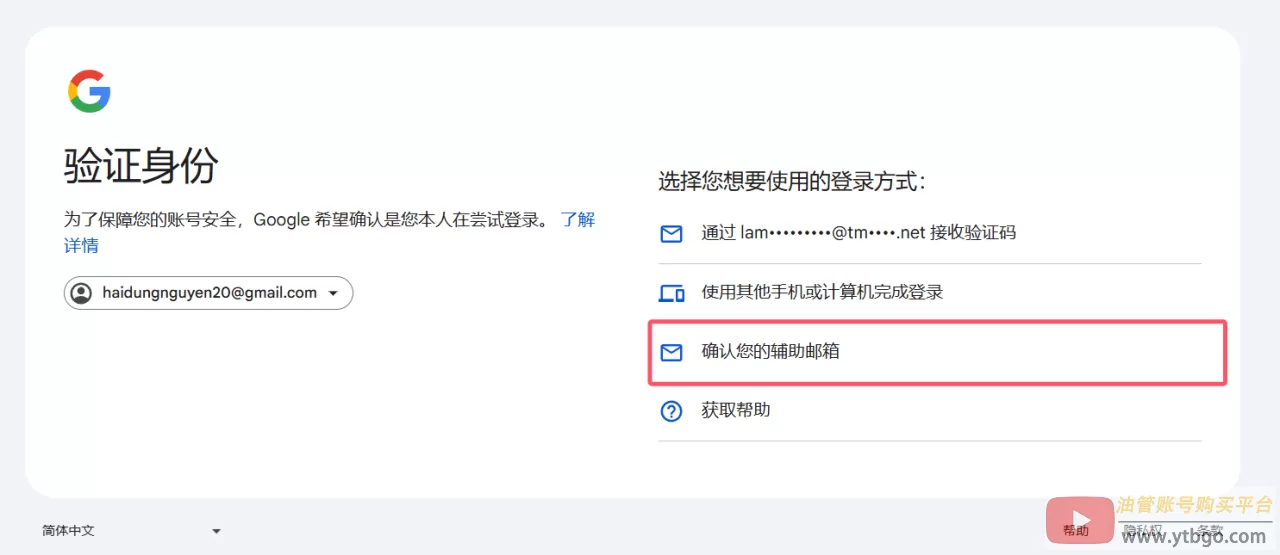
Task: Expand the account chip dropdown arrow
Action: [333, 294]
